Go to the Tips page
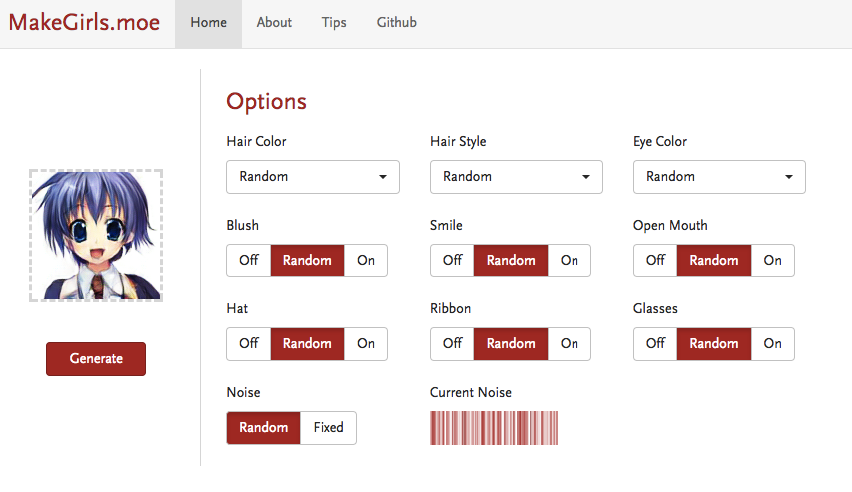This screenshot has width=852, height=492. [334, 22]
